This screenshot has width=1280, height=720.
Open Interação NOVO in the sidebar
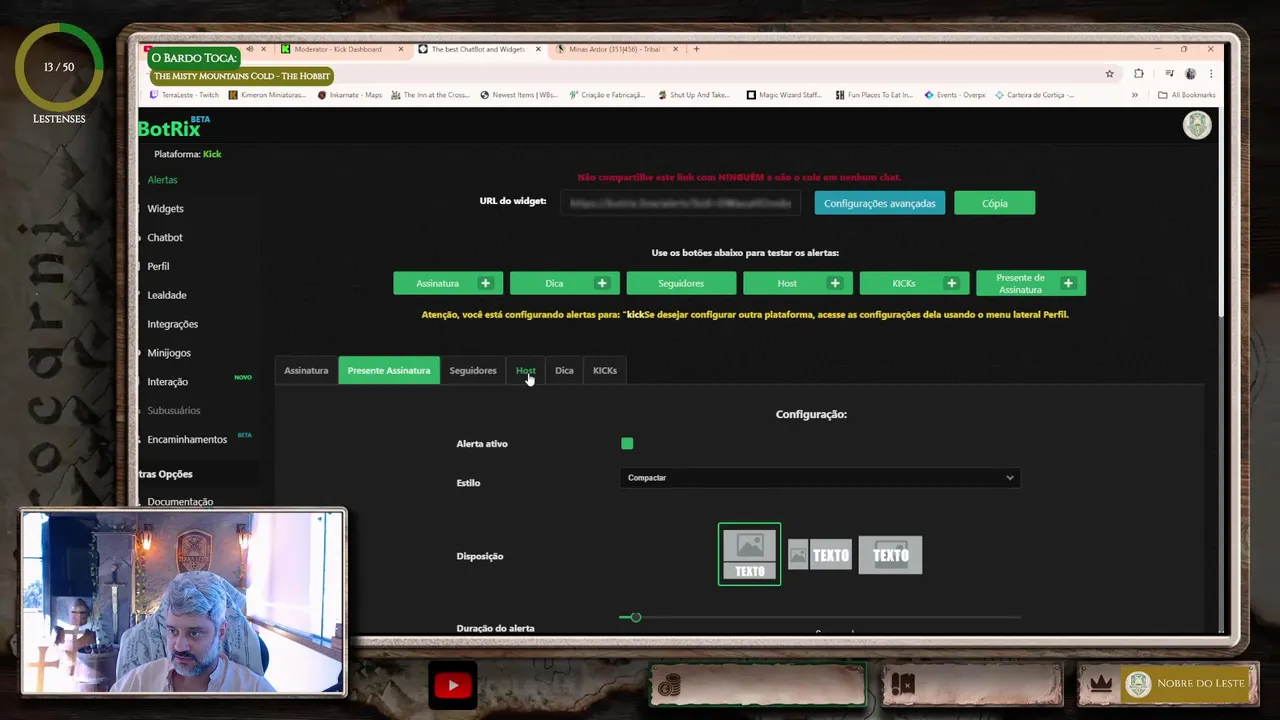[168, 382]
